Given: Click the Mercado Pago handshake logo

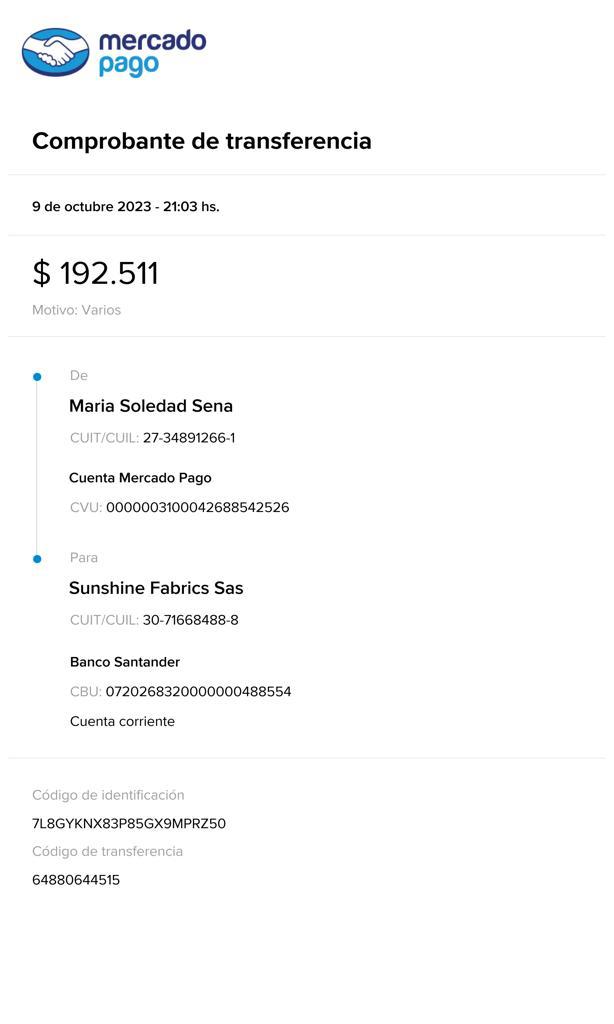Looking at the screenshot, I should [x=56, y=52].
